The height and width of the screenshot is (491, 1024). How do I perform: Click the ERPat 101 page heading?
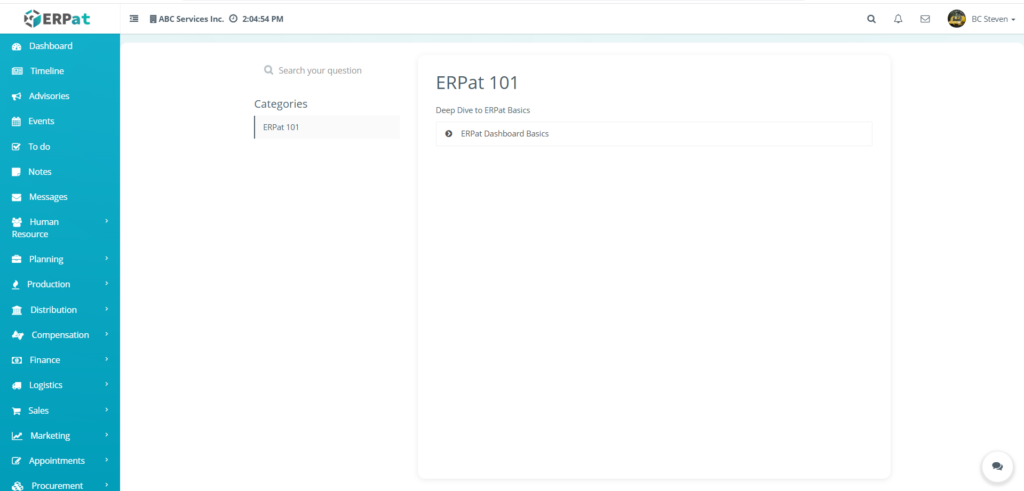click(x=477, y=83)
